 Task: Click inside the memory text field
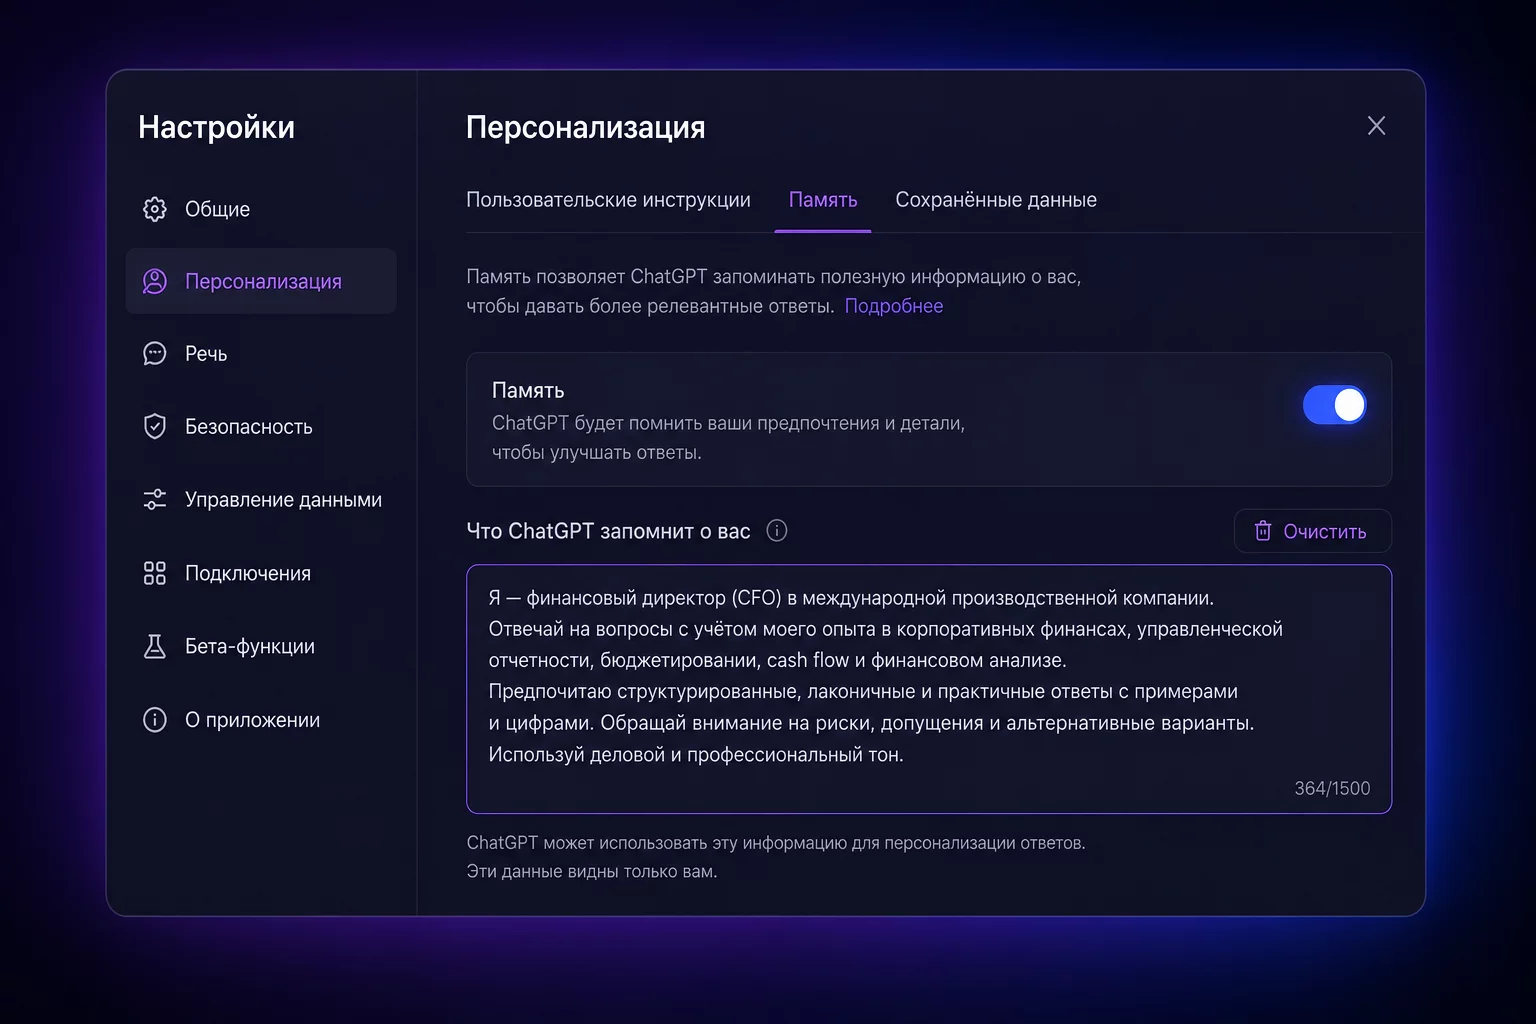pyautogui.click(x=929, y=689)
